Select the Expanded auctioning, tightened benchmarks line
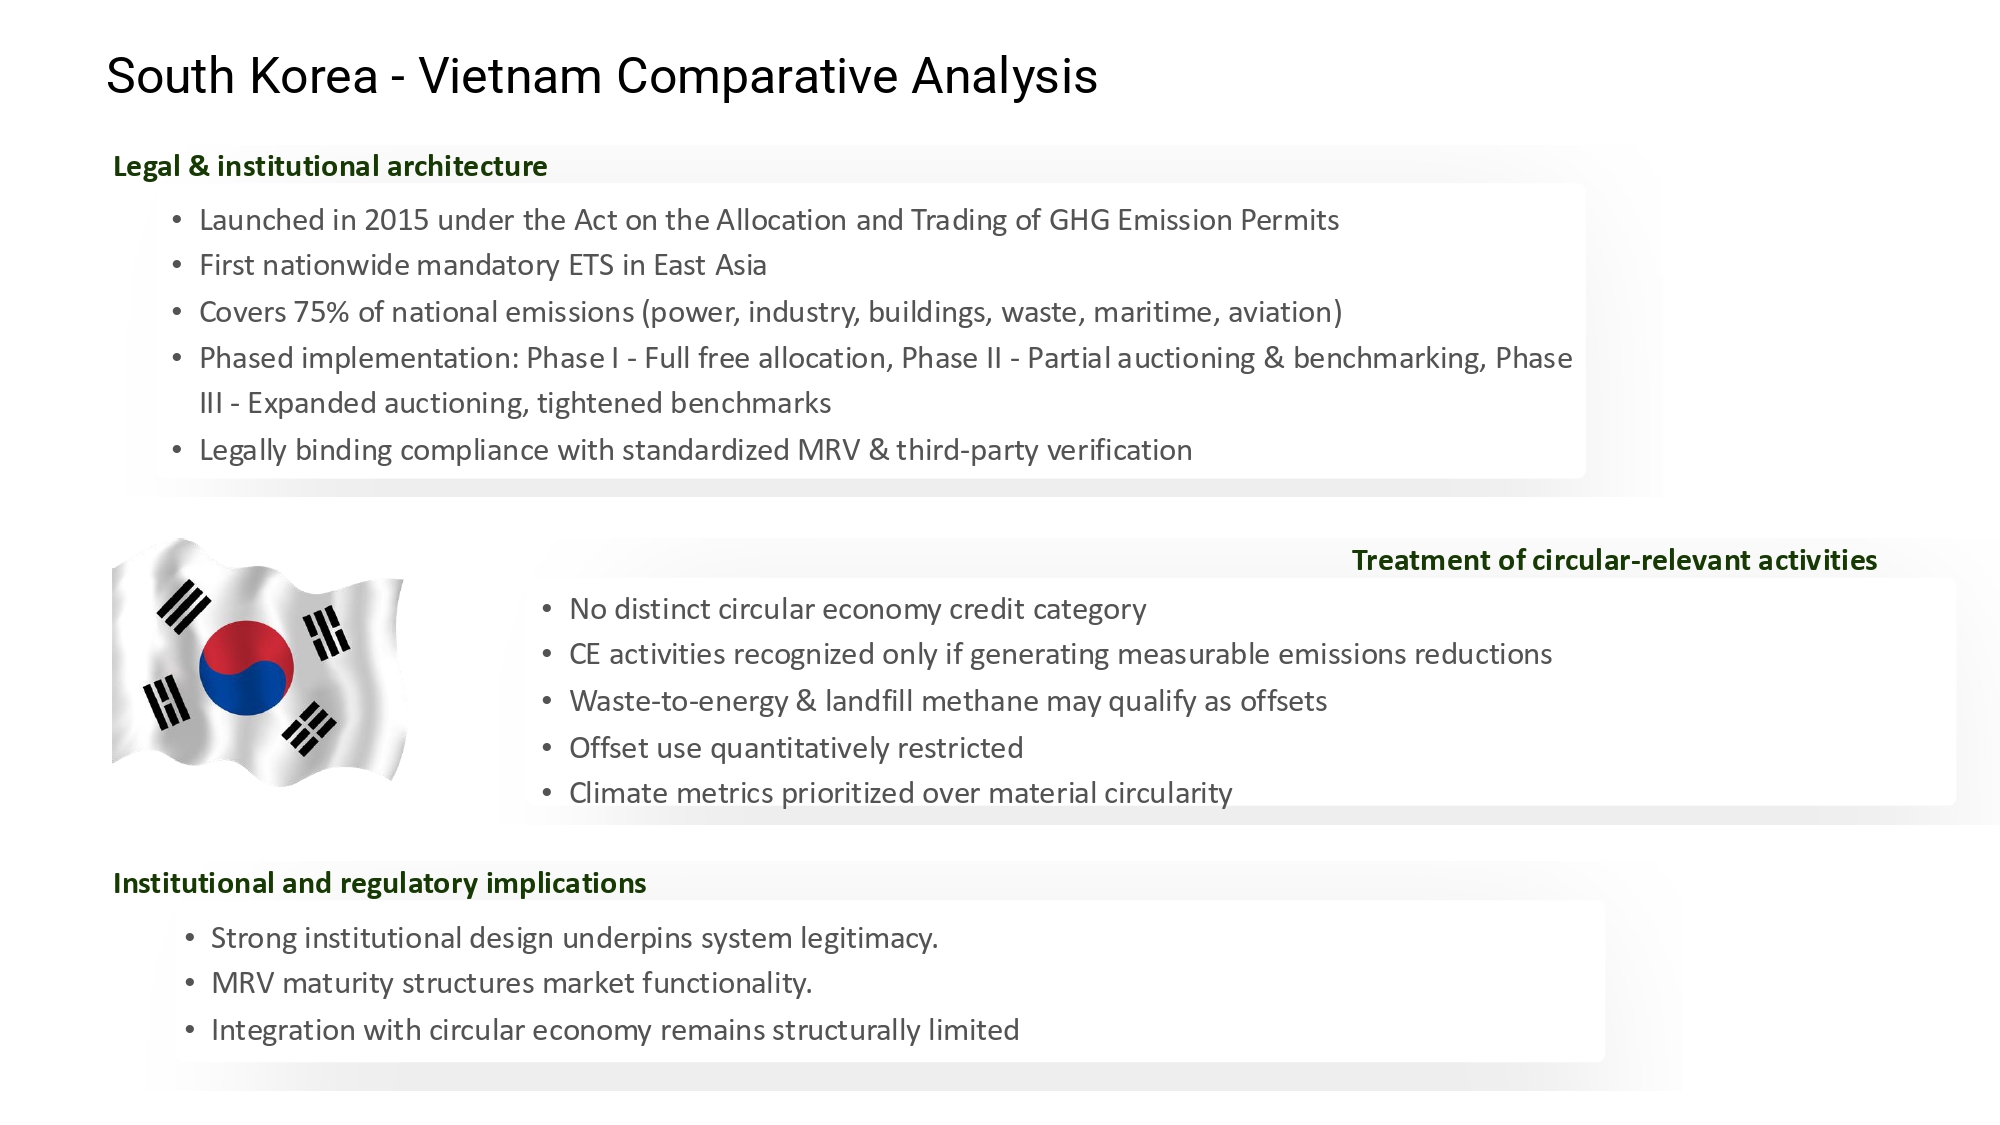Viewport: 2000px width, 1125px height. click(x=515, y=403)
